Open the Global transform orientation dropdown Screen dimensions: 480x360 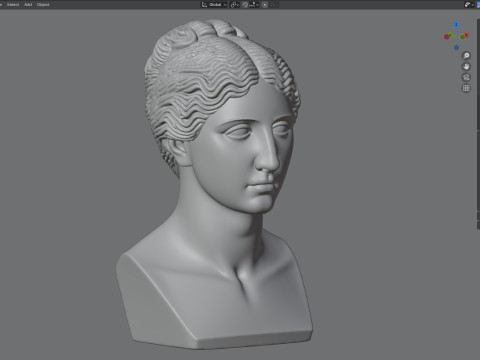[x=214, y=5]
